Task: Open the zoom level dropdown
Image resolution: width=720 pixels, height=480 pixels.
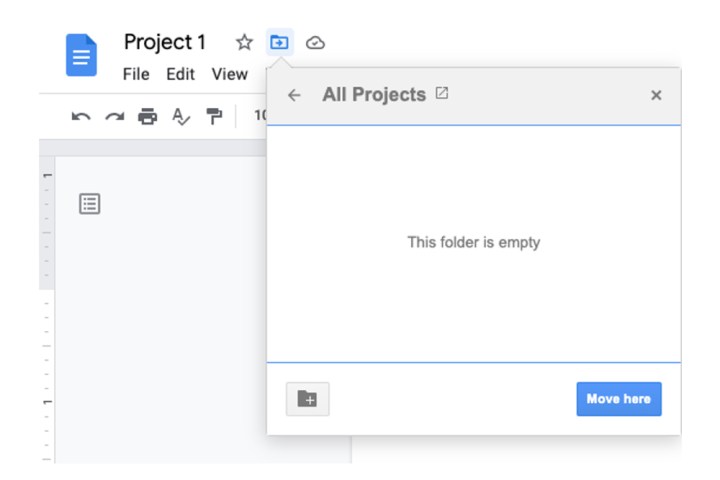Action: [x=259, y=116]
